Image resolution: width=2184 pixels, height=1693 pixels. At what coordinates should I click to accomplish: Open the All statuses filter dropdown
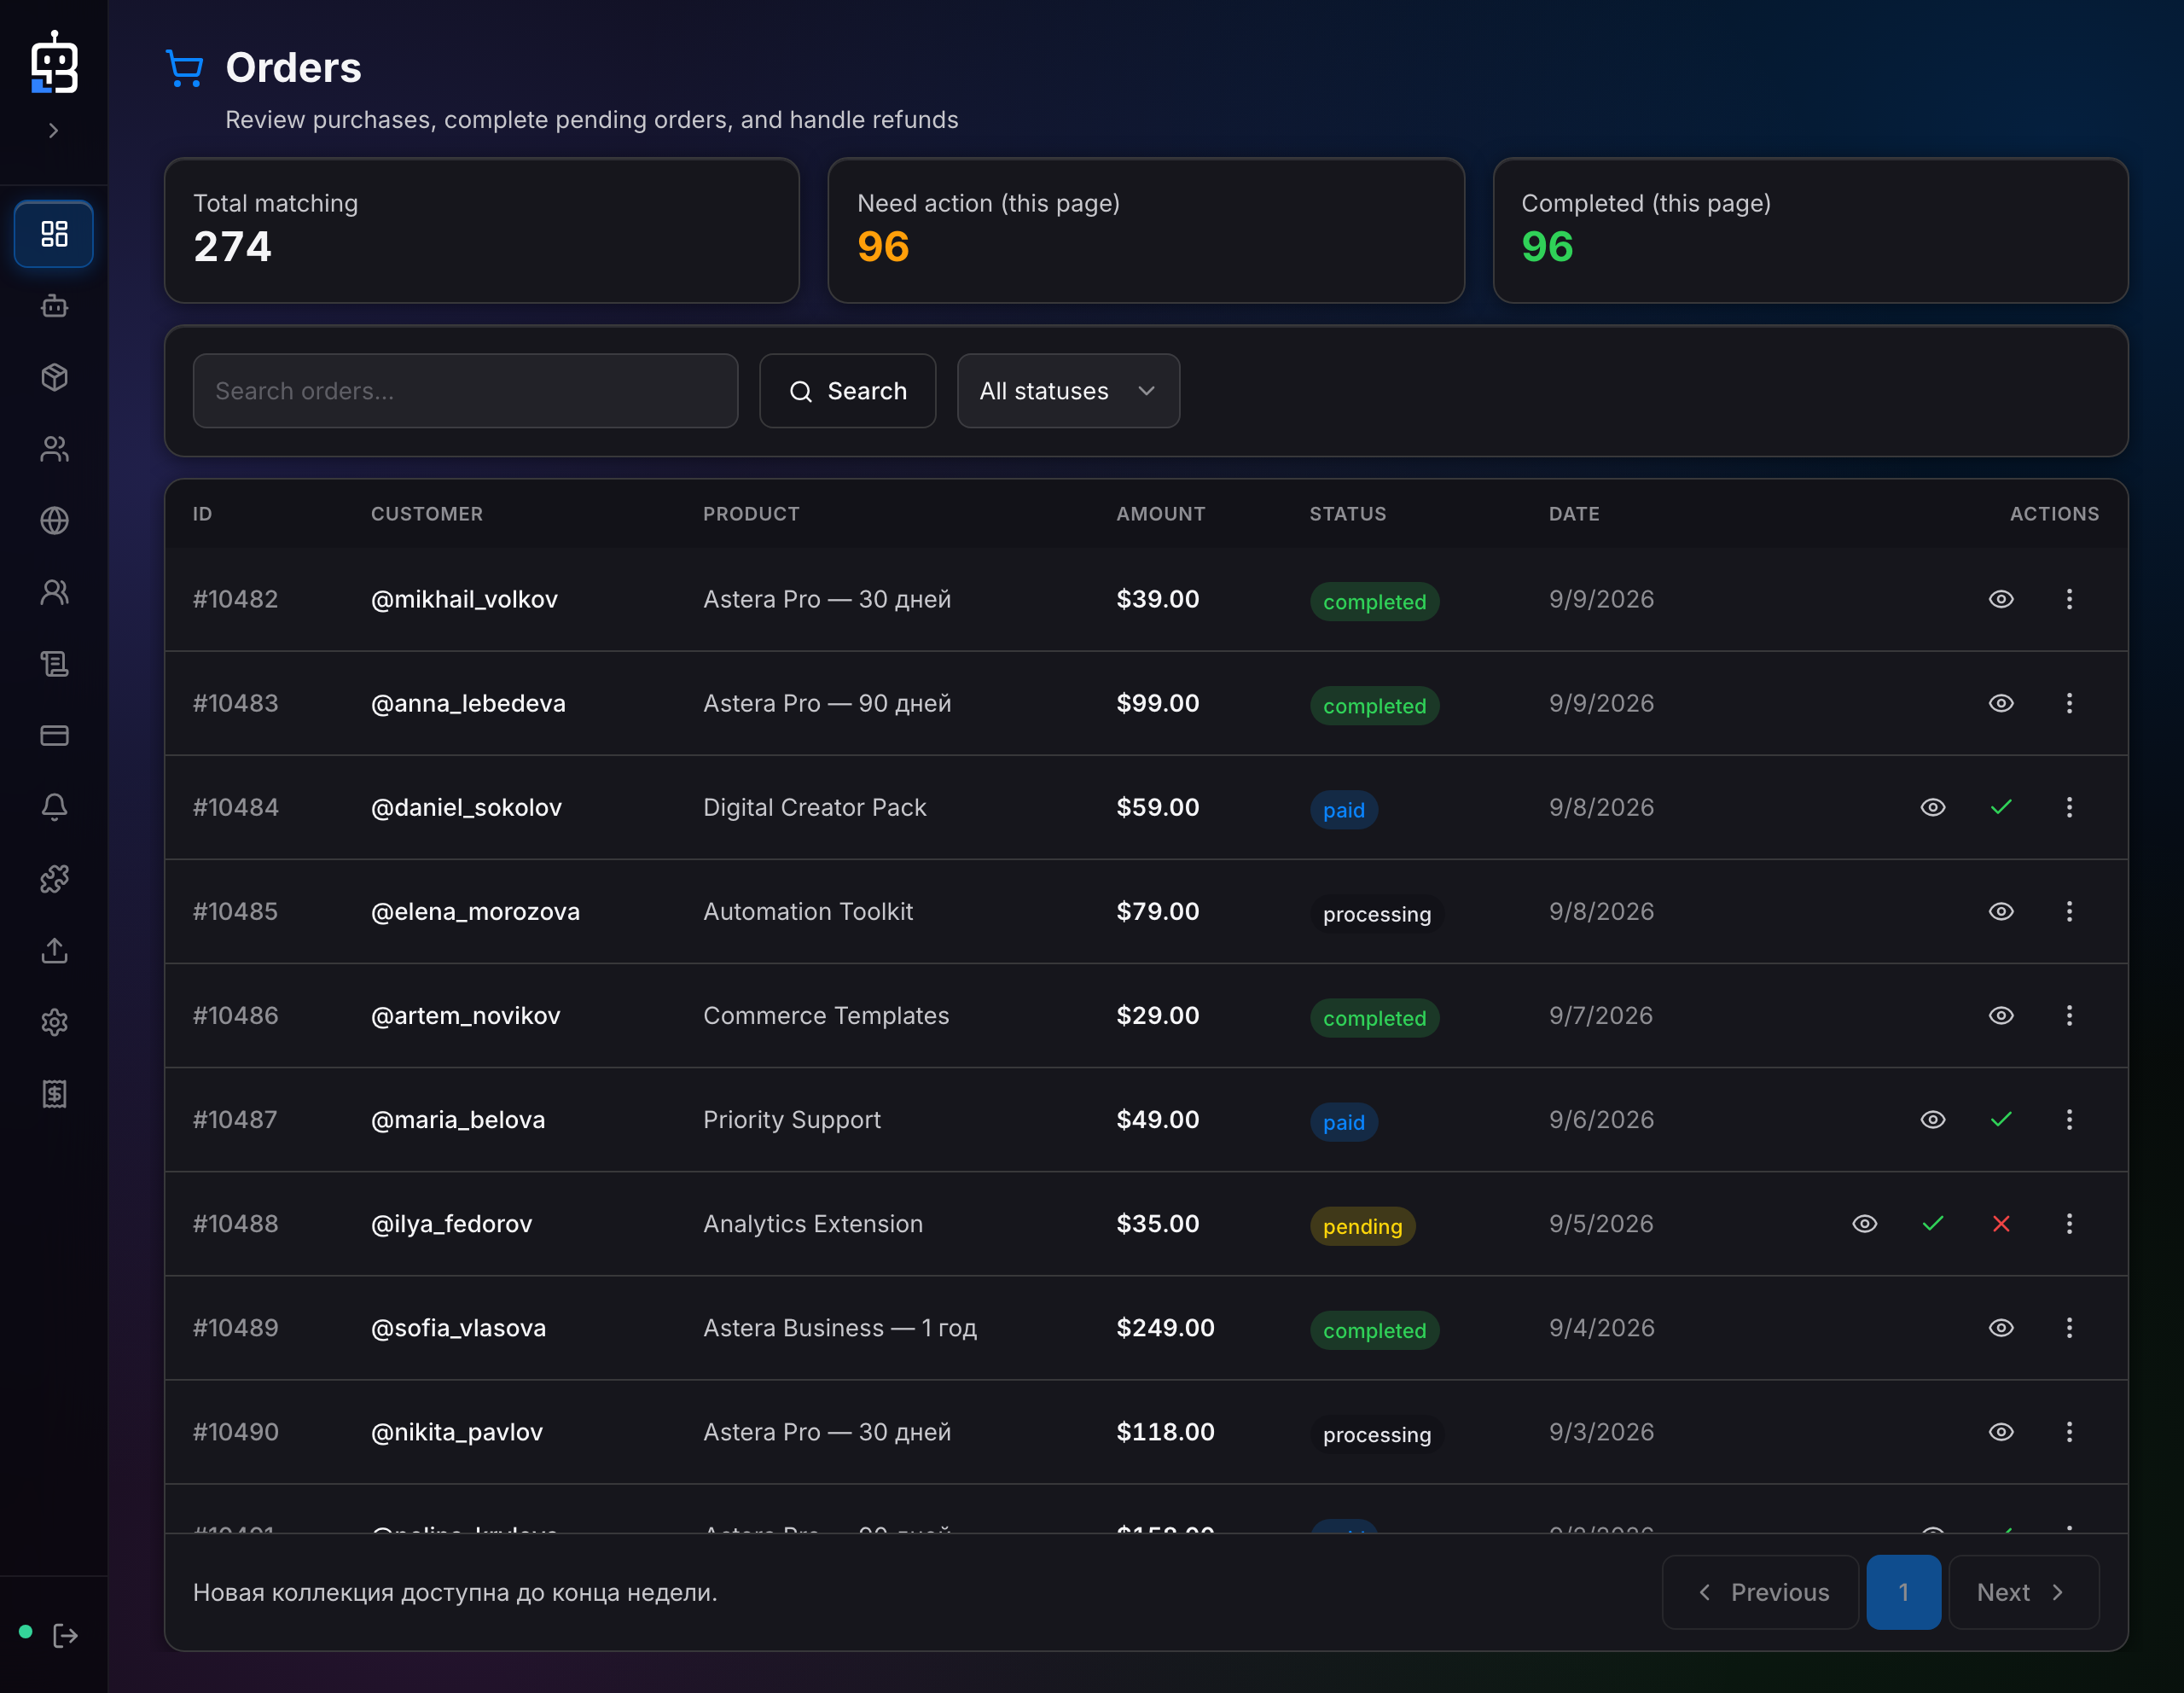click(x=1068, y=391)
